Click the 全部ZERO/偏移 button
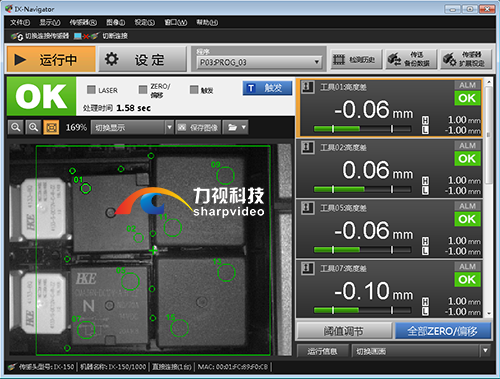The image size is (500, 379). pyautogui.click(x=443, y=331)
